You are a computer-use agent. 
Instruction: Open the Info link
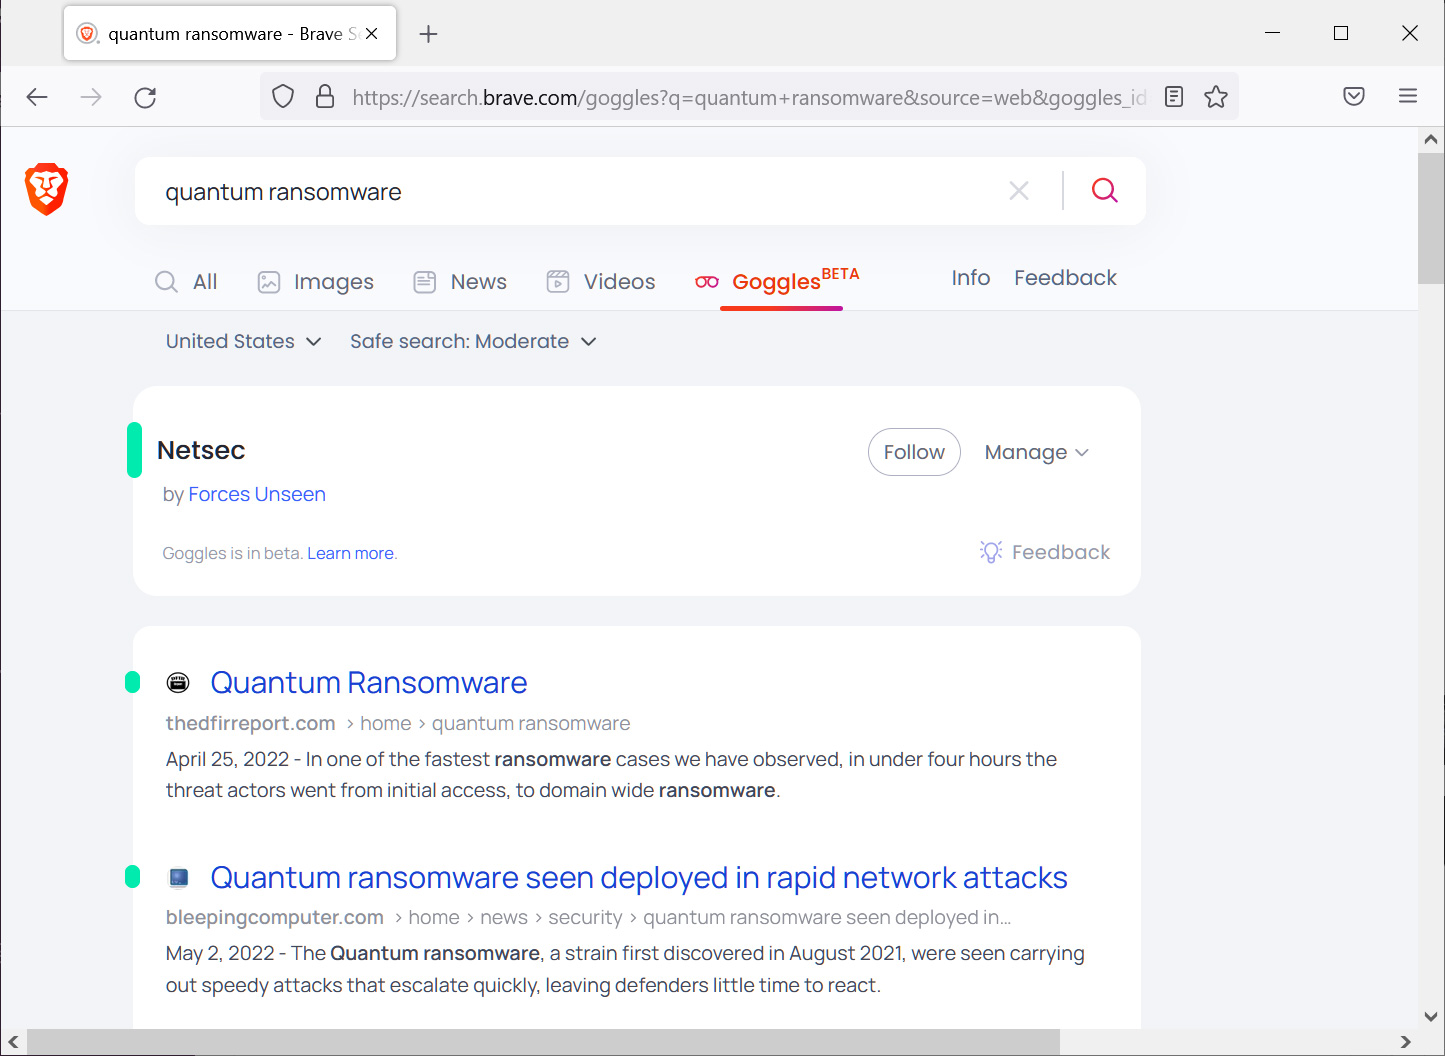click(x=970, y=278)
